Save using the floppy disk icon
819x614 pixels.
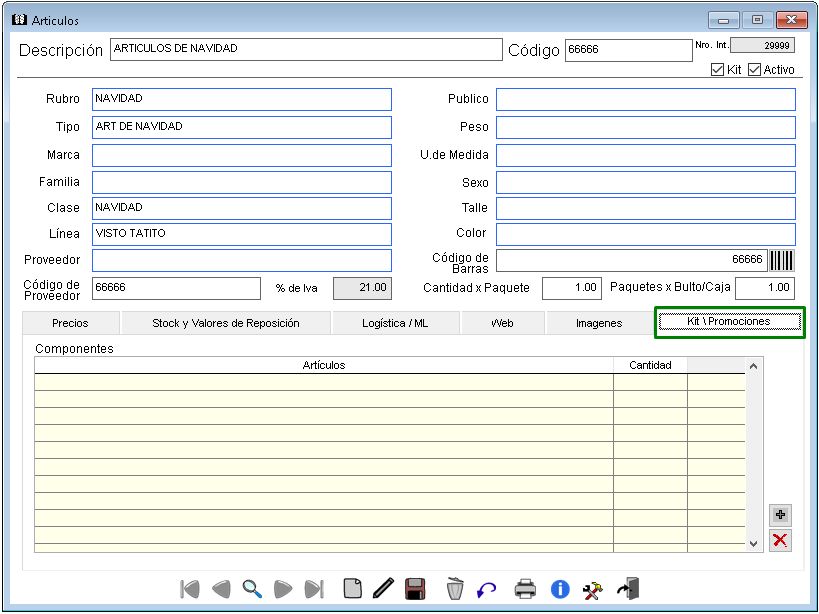click(x=416, y=588)
